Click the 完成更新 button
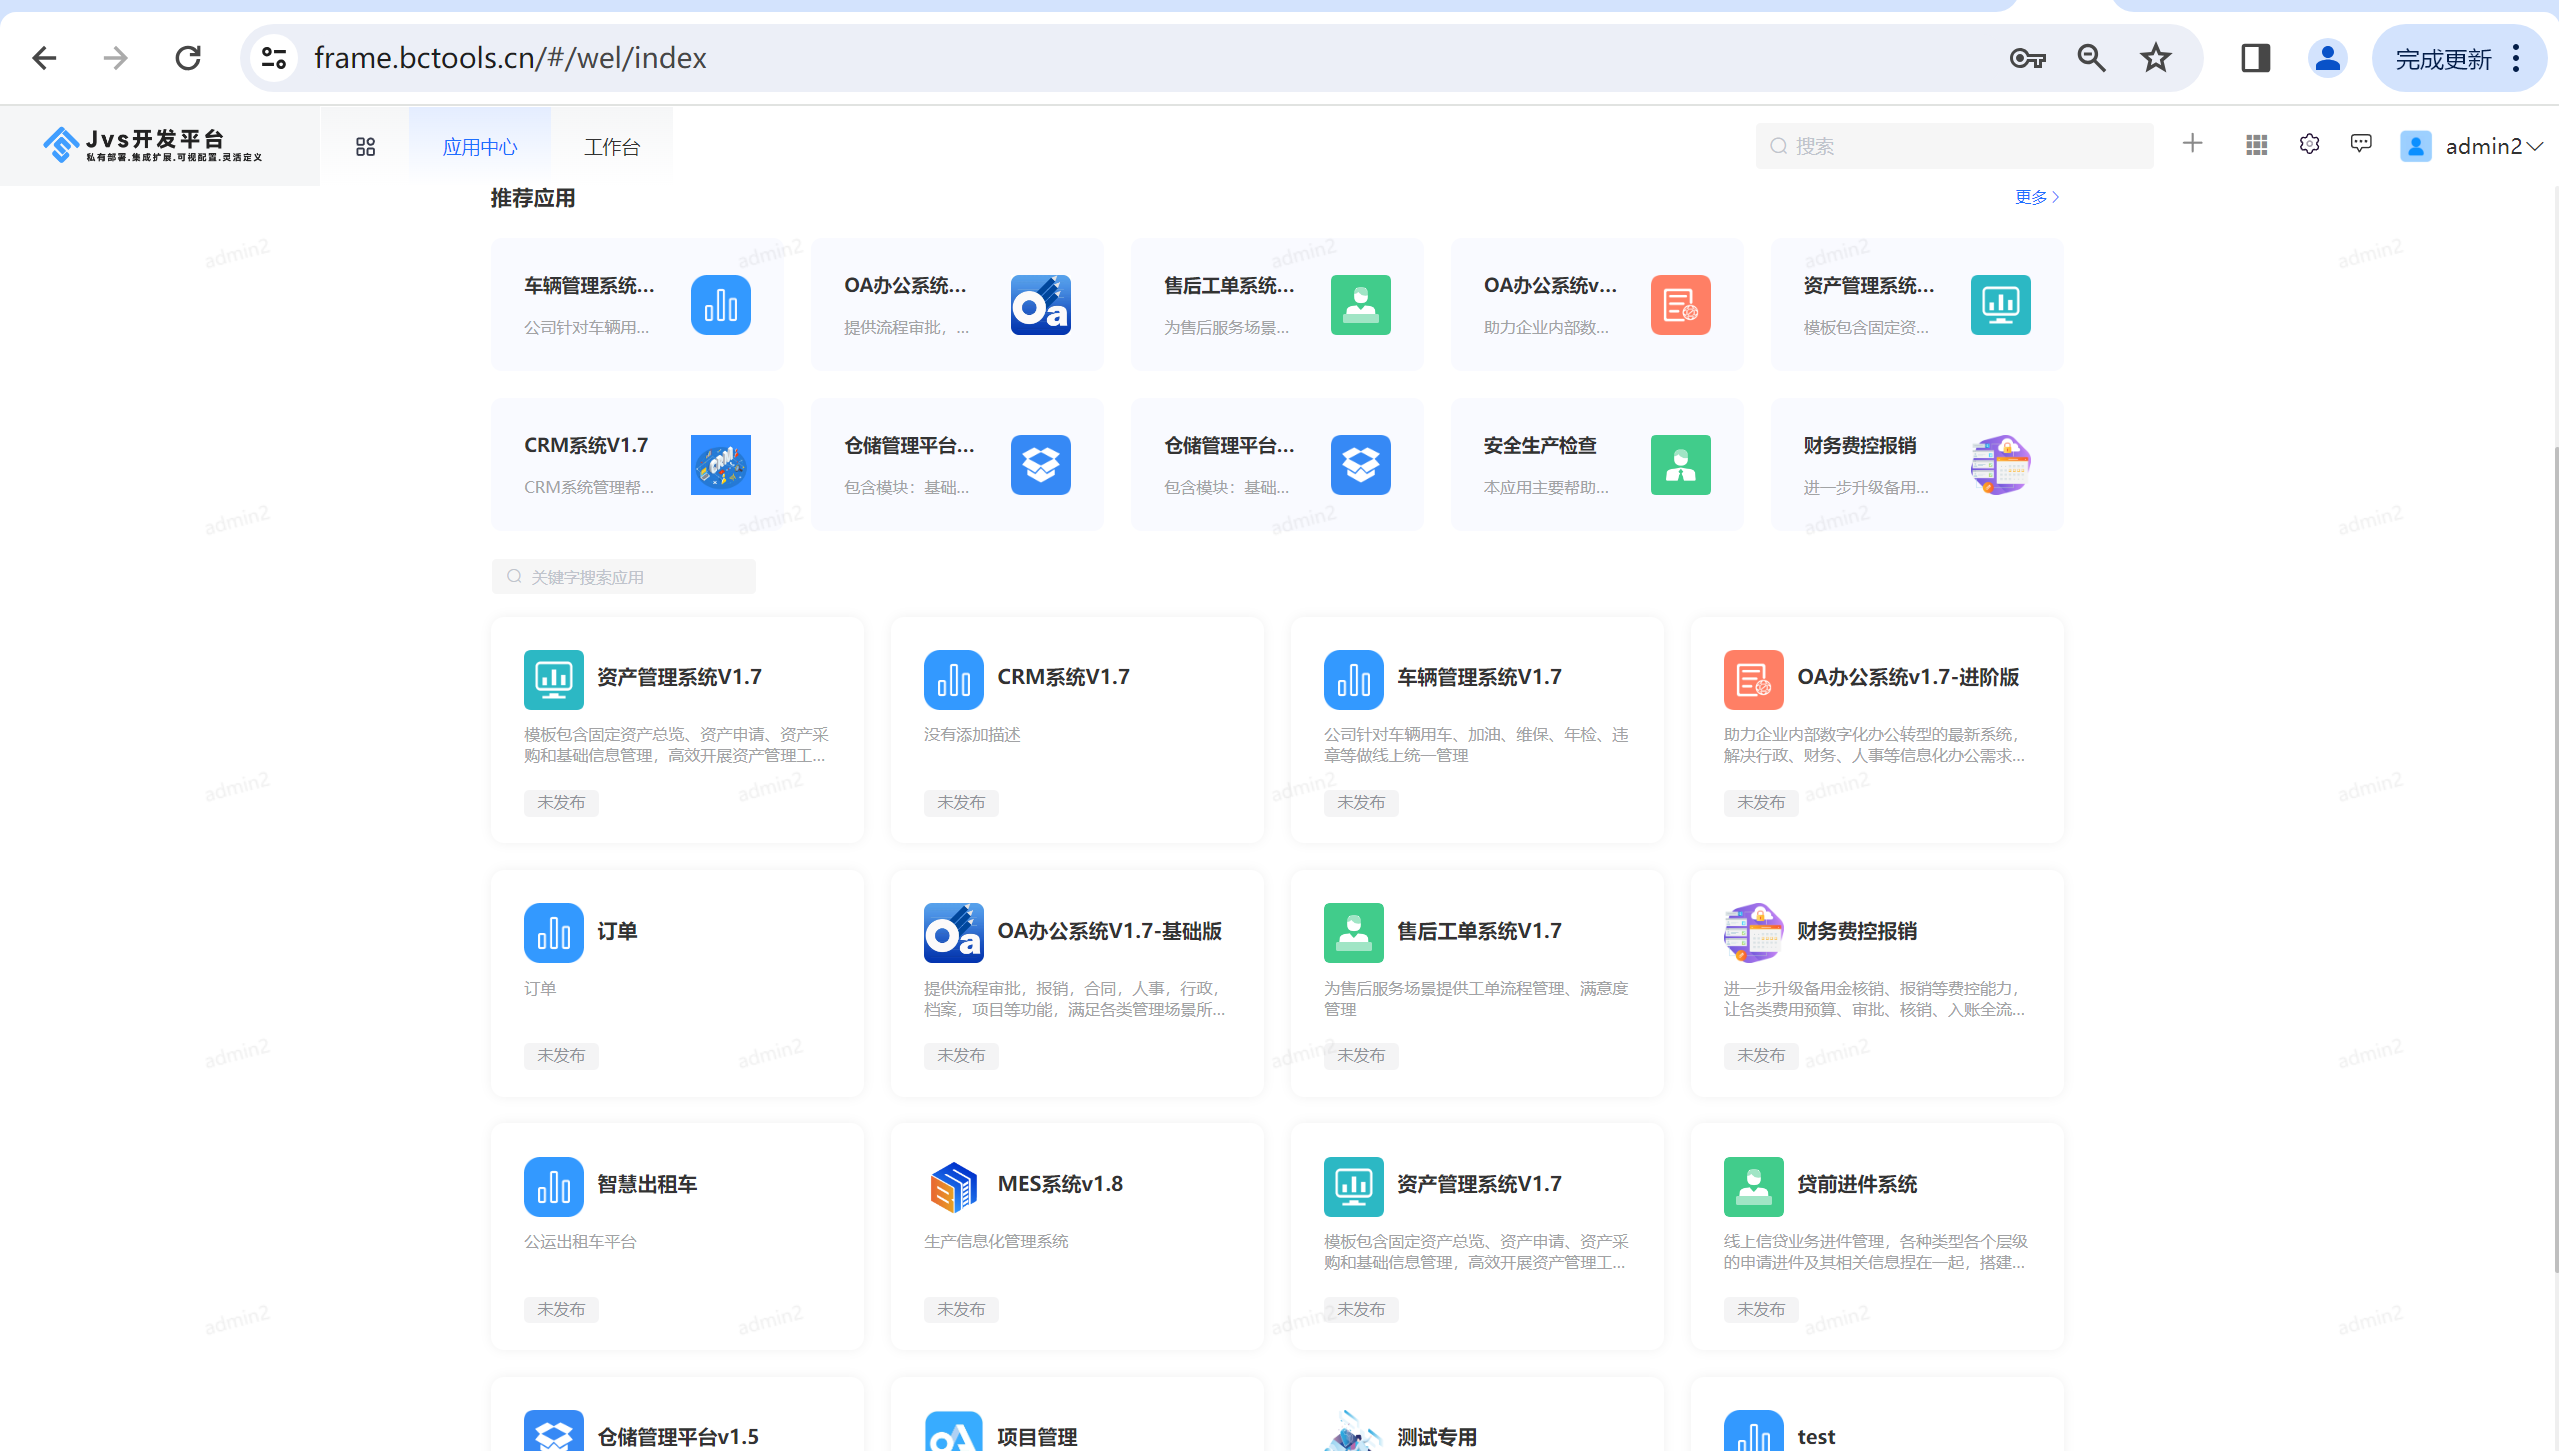 click(2443, 59)
